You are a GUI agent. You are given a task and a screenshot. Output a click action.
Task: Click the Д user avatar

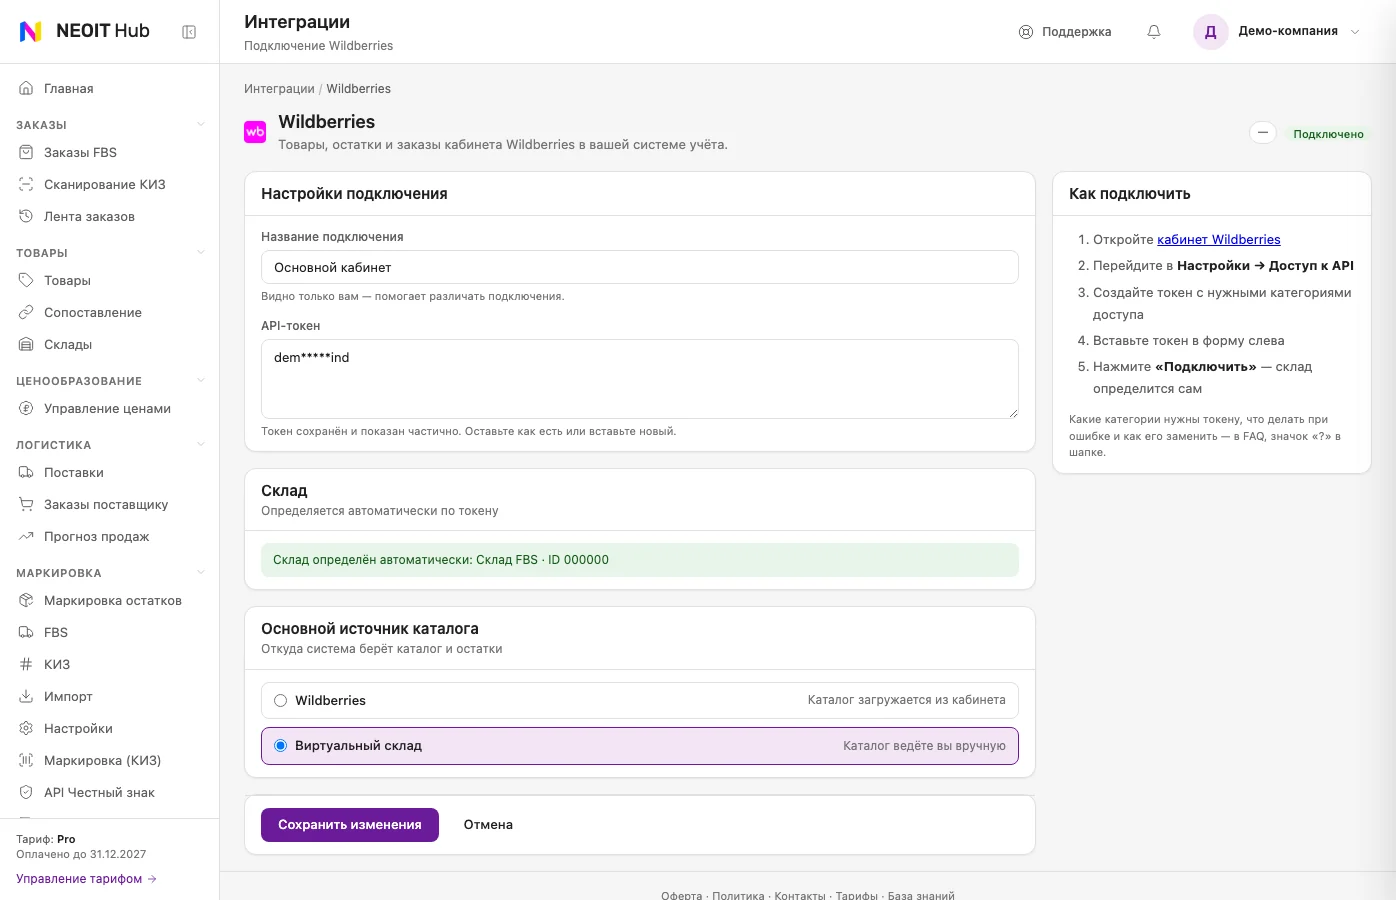click(1210, 32)
